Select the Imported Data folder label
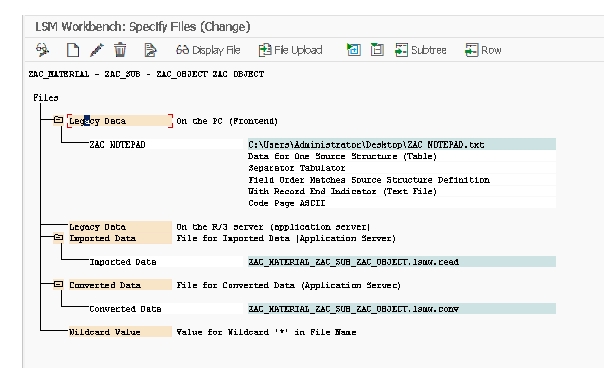The image size is (604, 368). click(x=120, y=239)
